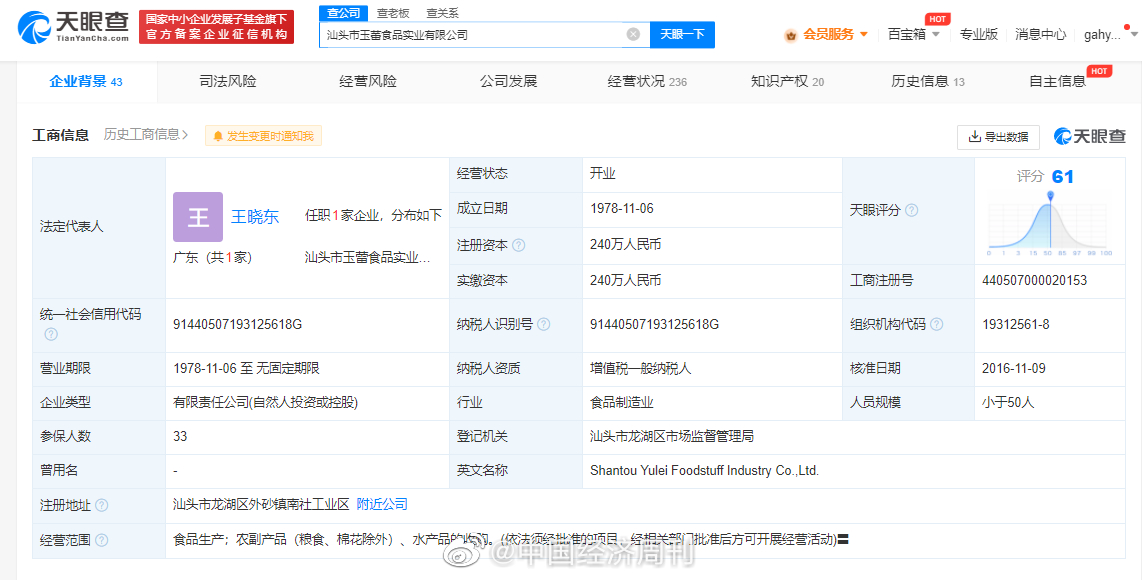Open the 司法风险 tab
Screen dimensions: 1142x580
coord(228,82)
